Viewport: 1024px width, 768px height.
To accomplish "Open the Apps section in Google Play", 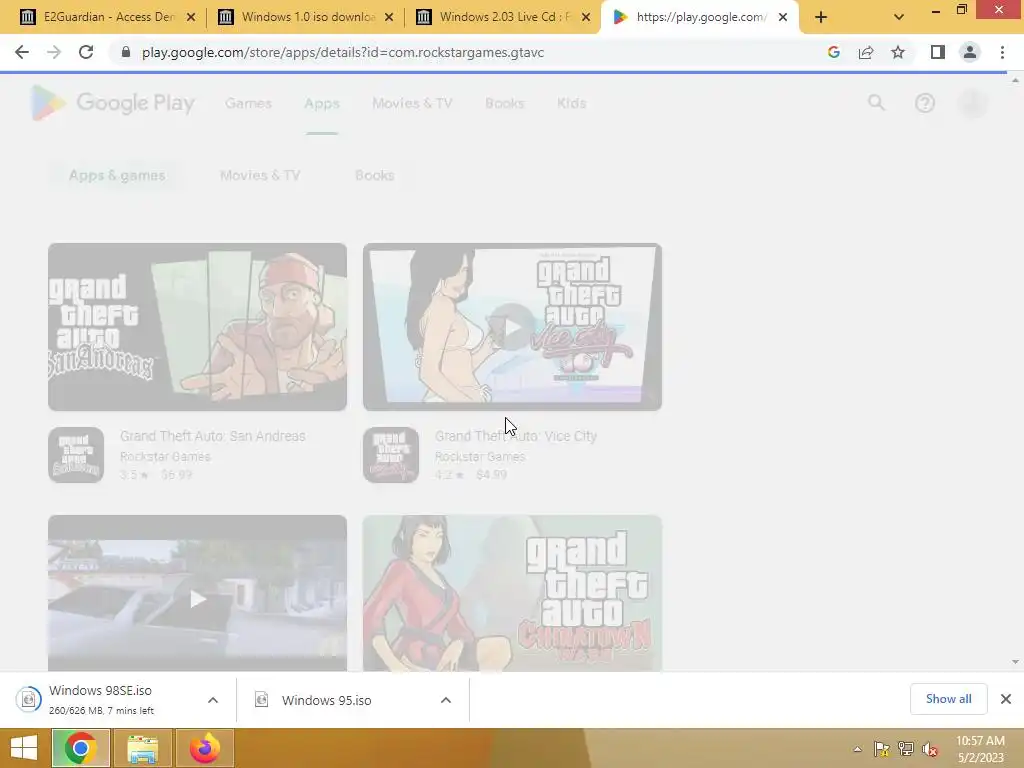I will pos(322,103).
